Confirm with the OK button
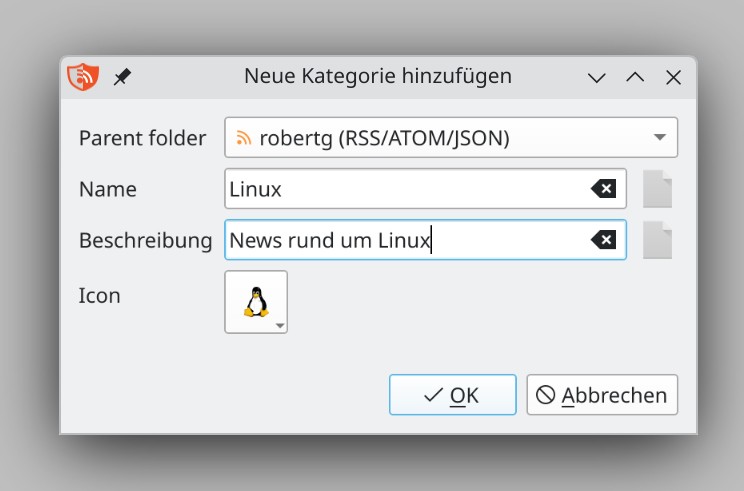 click(x=453, y=395)
